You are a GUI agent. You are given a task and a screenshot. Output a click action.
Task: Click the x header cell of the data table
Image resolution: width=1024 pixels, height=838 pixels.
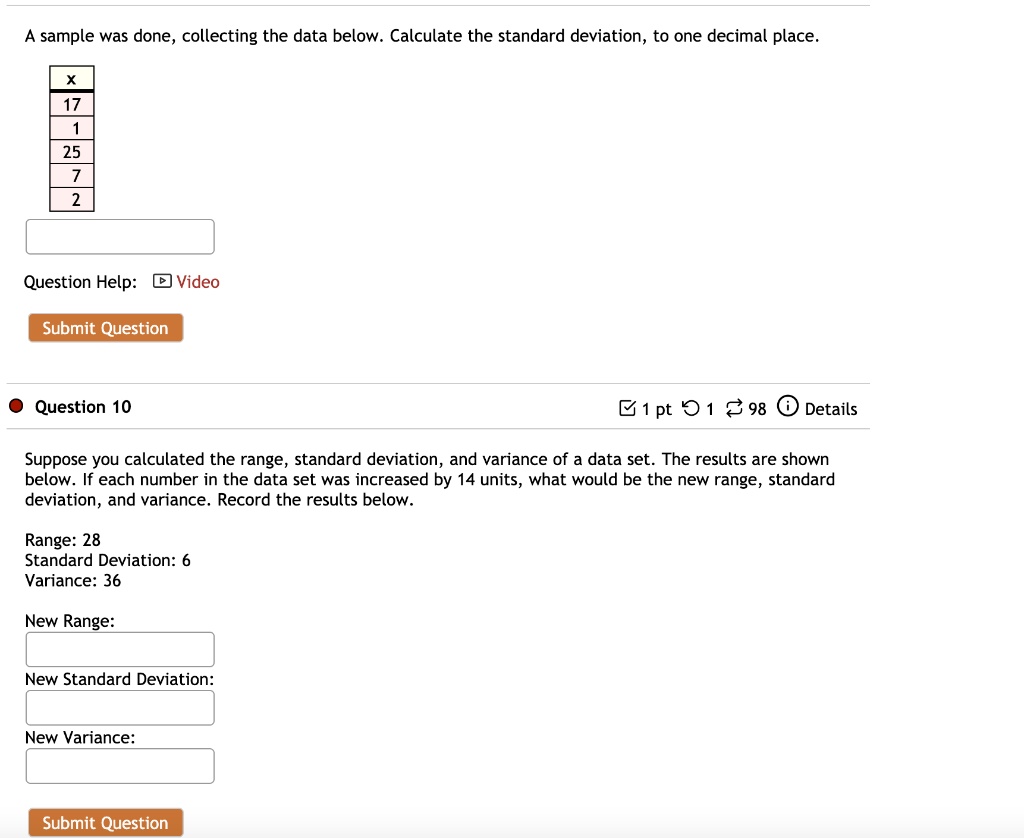pos(72,78)
